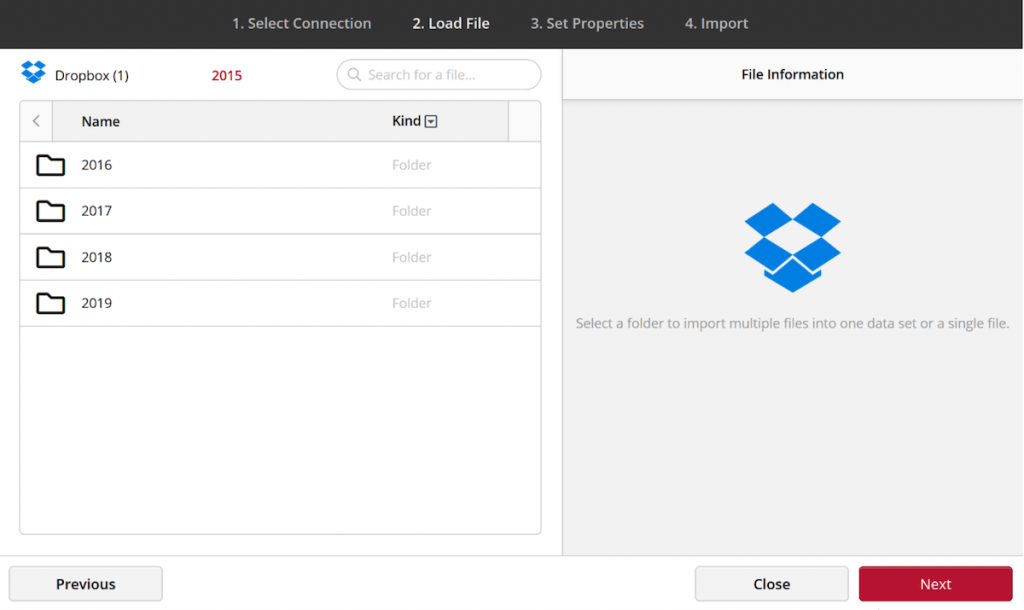Open the 2016 folder icon

point(50,165)
